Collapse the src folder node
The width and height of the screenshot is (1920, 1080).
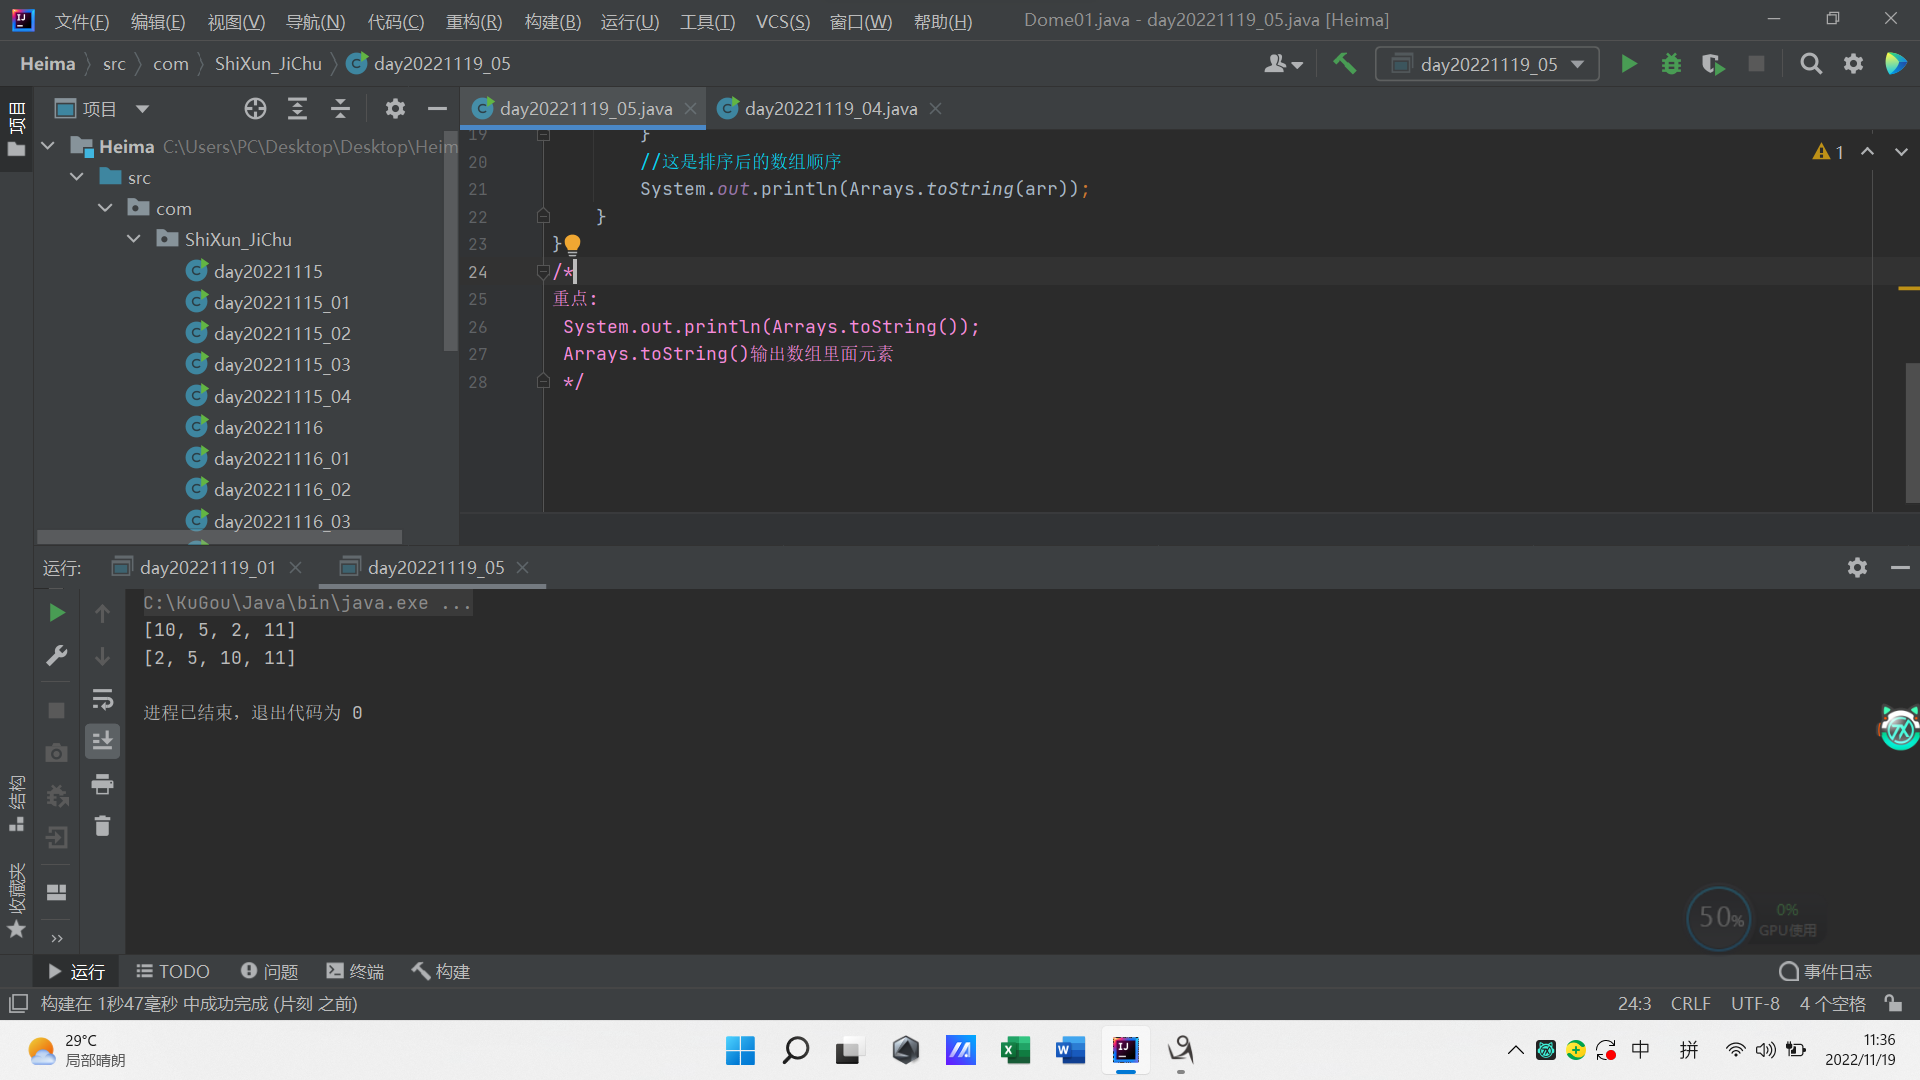click(77, 177)
